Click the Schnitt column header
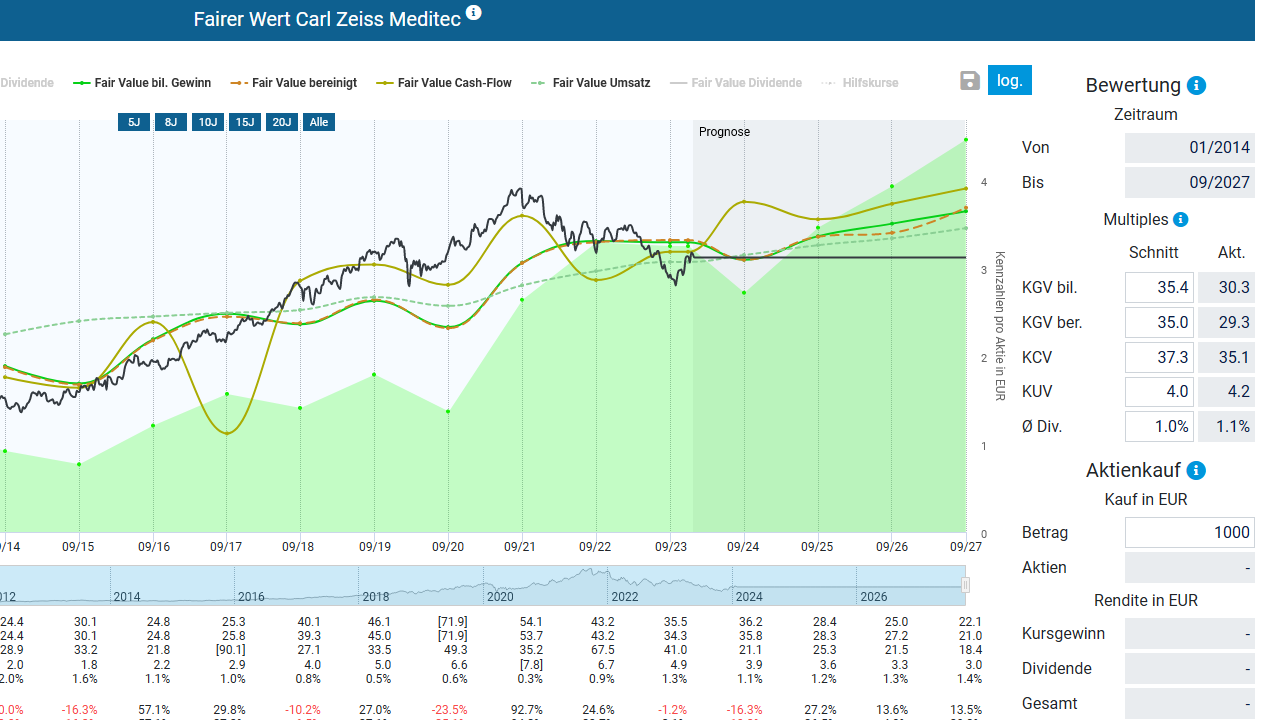The height and width of the screenshot is (720, 1268). point(1154,253)
